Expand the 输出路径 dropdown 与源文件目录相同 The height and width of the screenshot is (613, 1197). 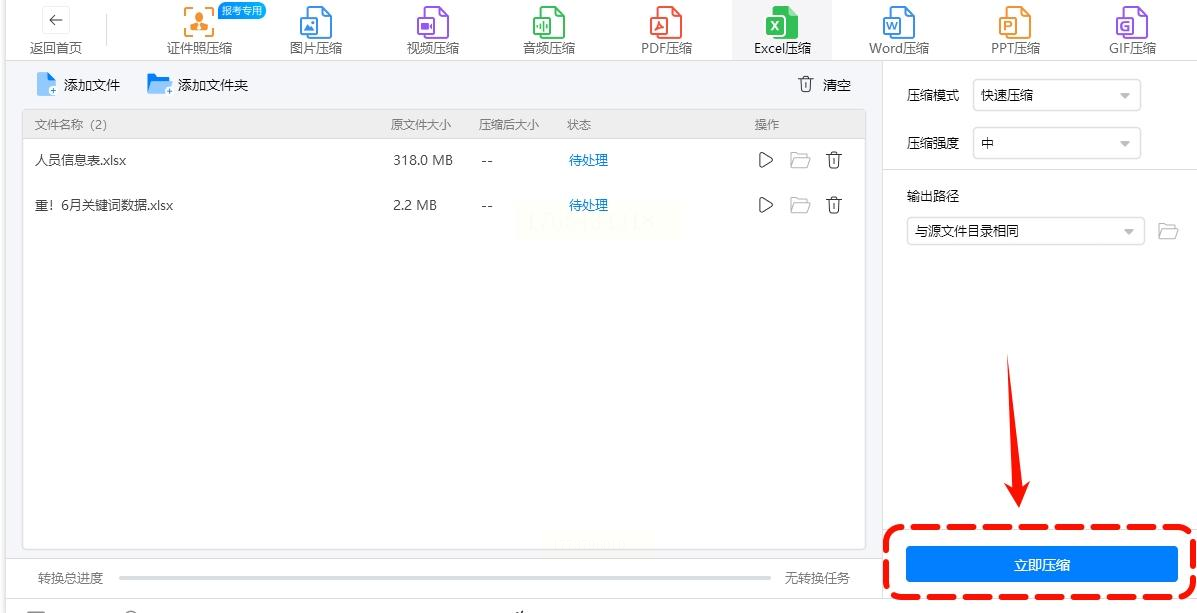1025,231
